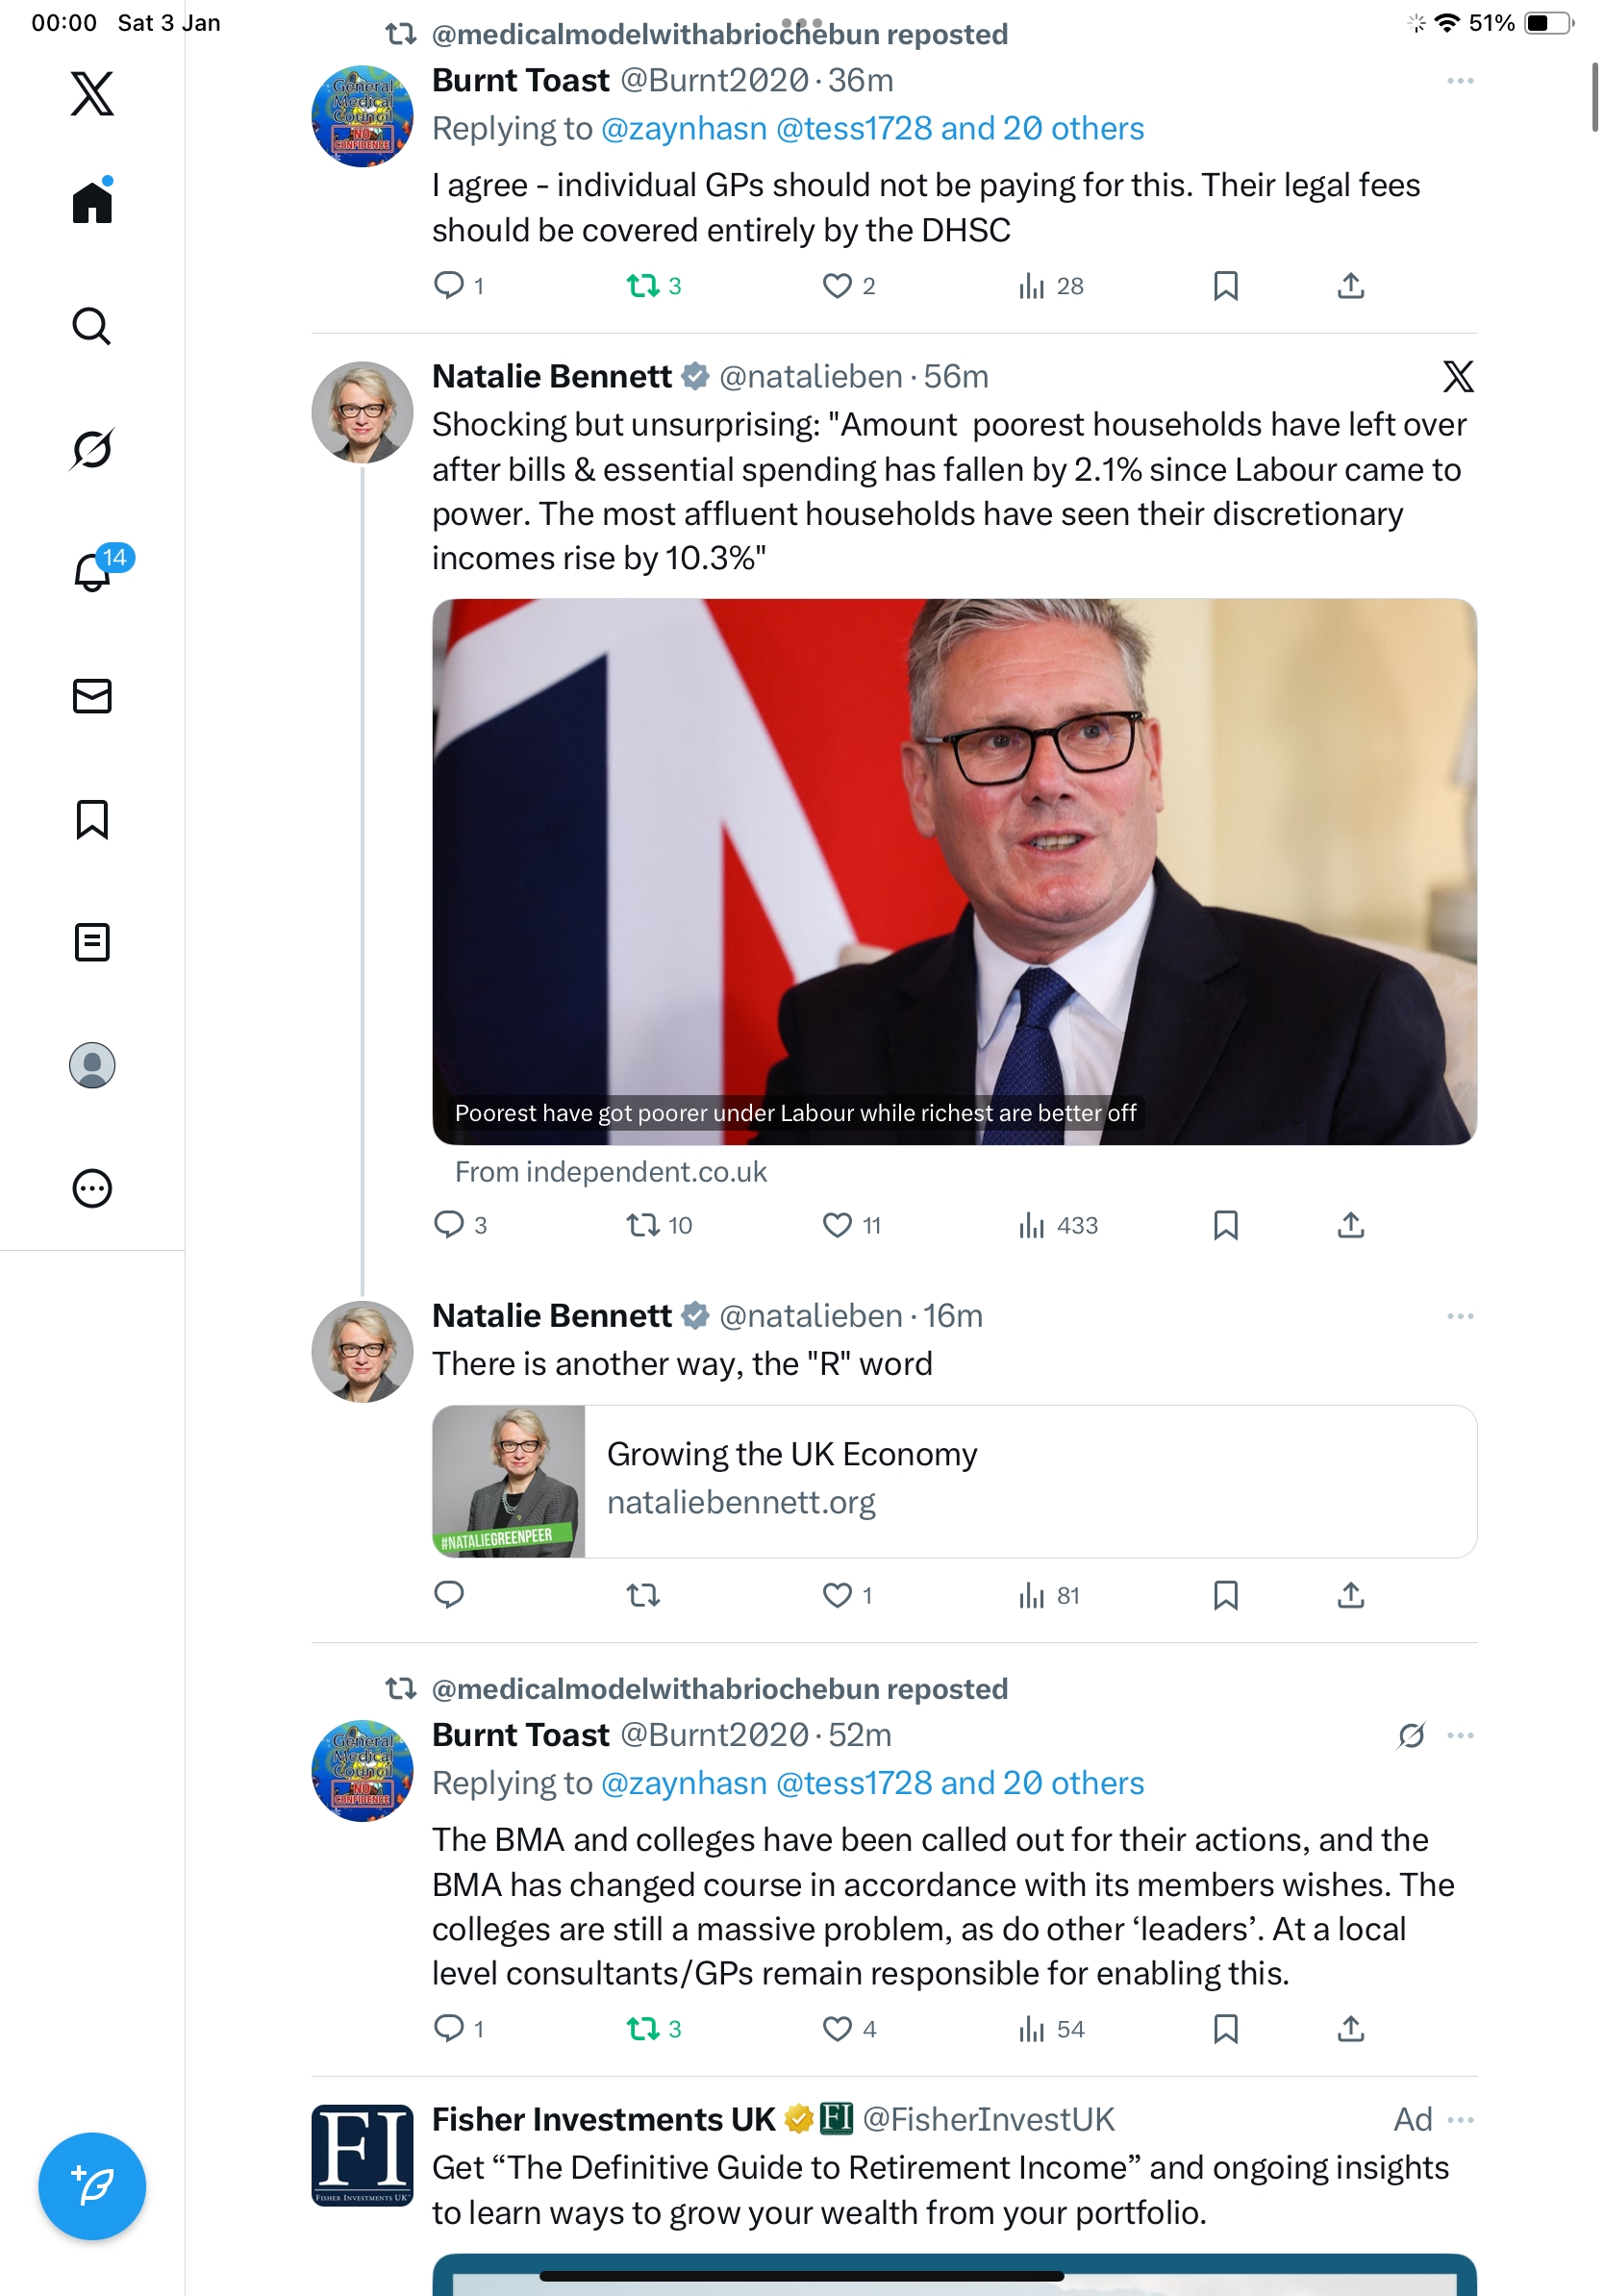
Task: Go to Home timeline icon
Action: [x=92, y=203]
